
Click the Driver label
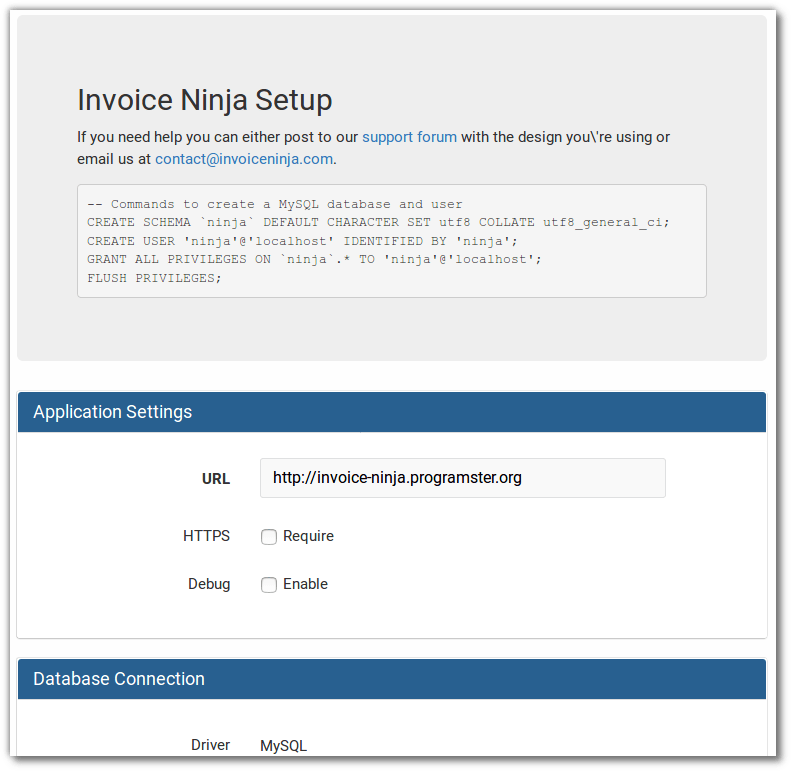click(211, 745)
